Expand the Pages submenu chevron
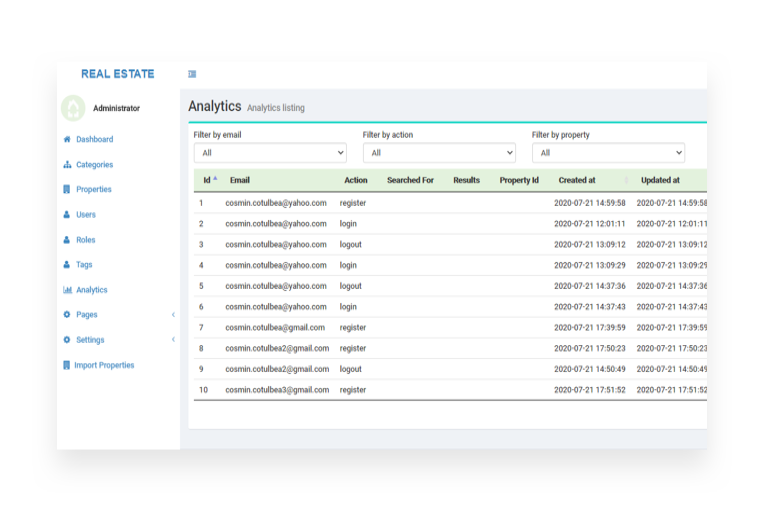Viewport: 764px width, 511px height. (x=173, y=315)
